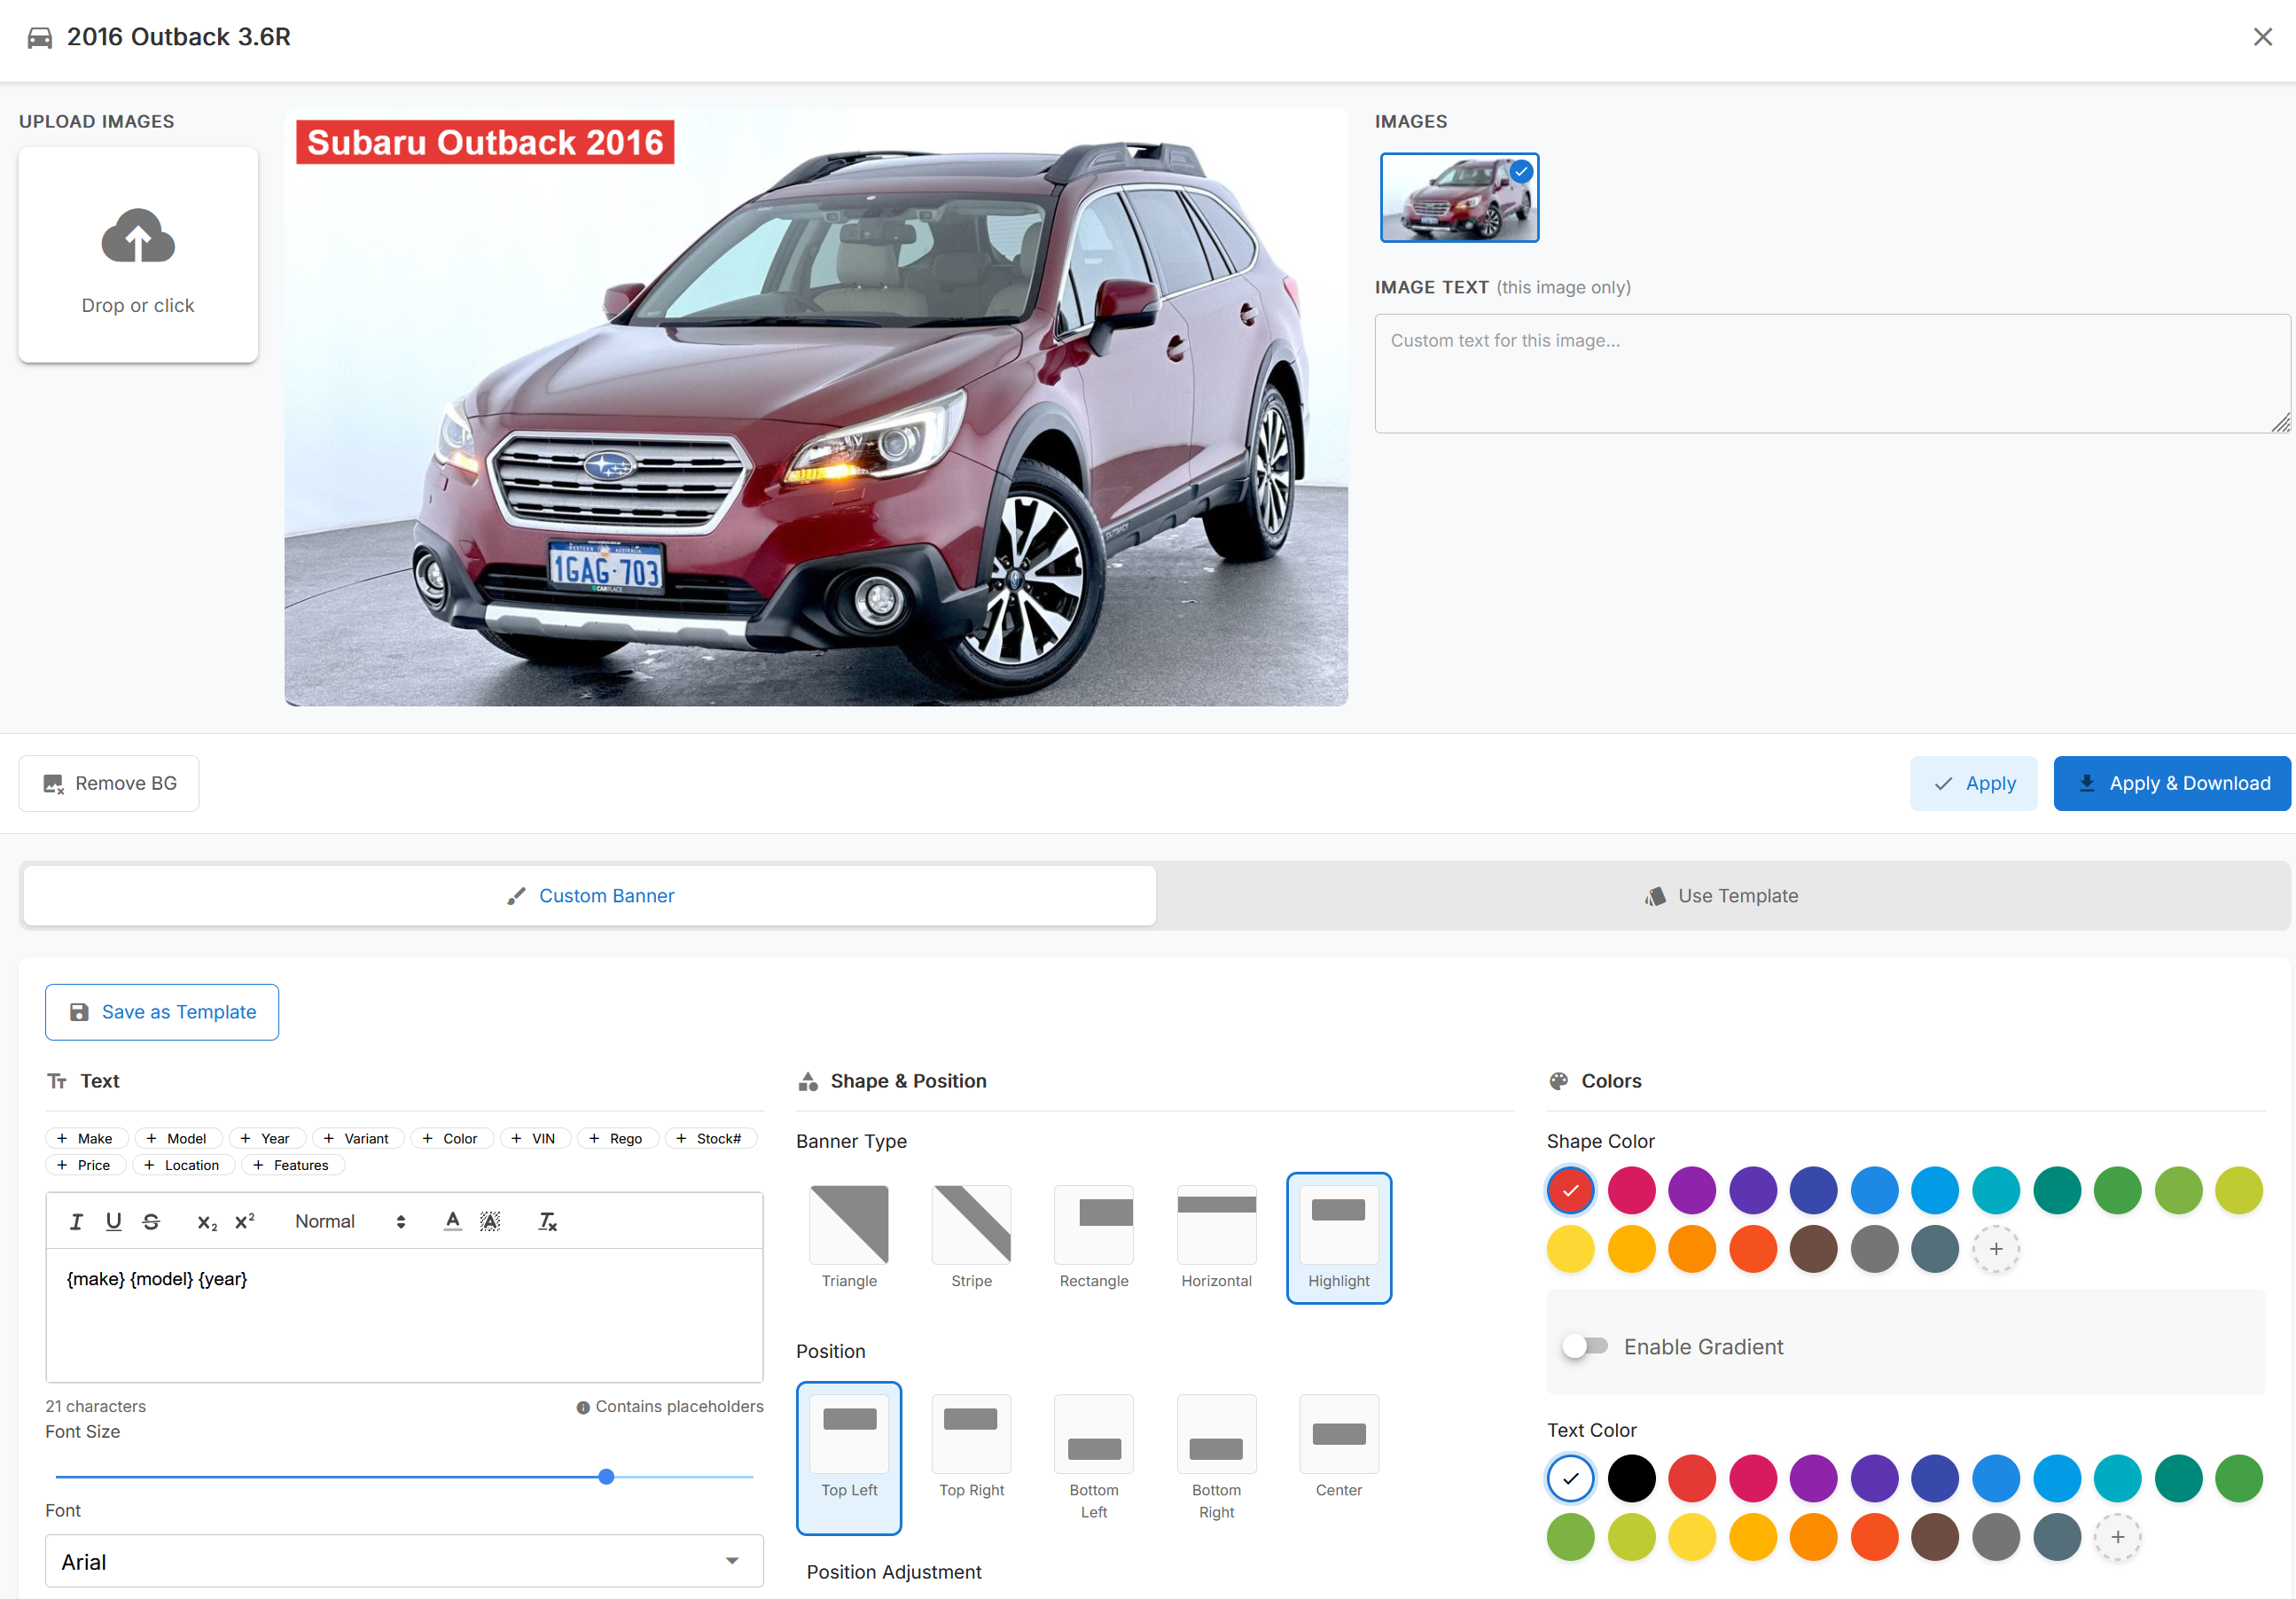Screen dimensions: 2296x1599
Task: Enable the gradient toggle switch
Action: pyautogui.click(x=1585, y=1346)
